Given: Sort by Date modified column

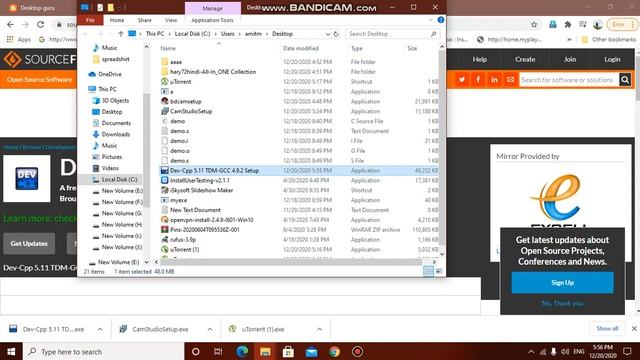Looking at the screenshot, I should coord(301,48).
